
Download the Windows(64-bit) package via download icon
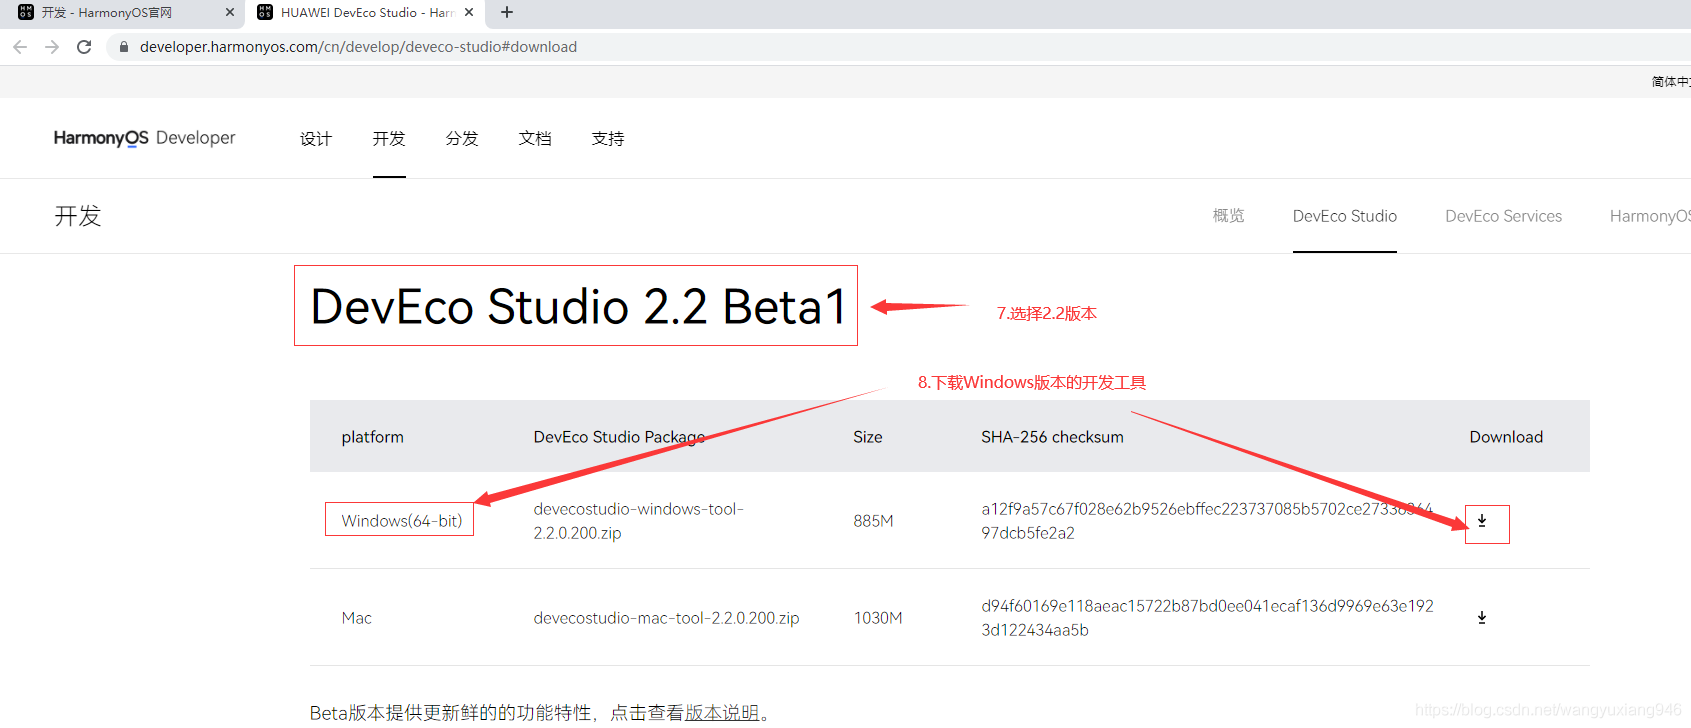pos(1482,521)
